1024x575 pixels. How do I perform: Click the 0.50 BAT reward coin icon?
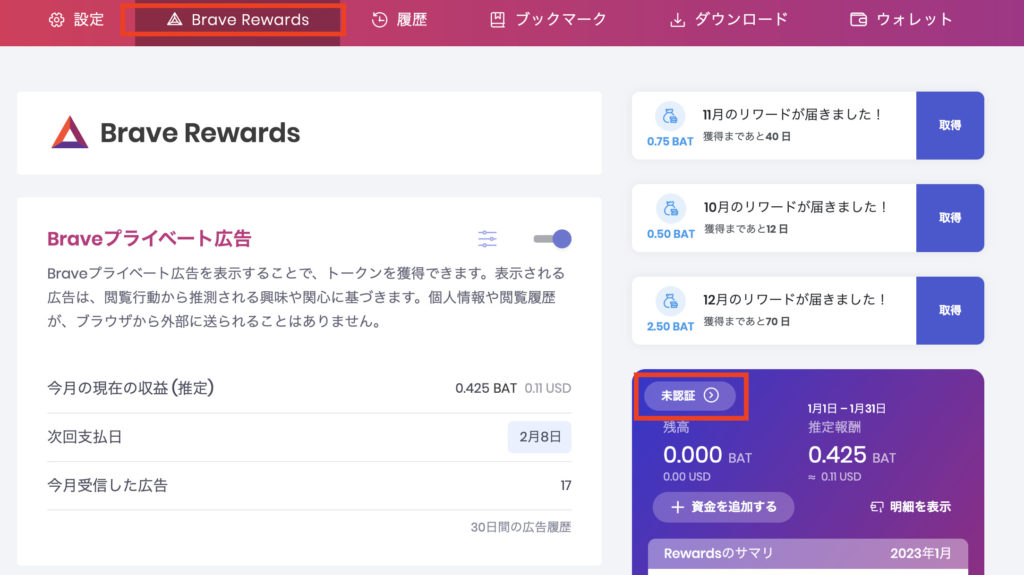click(x=670, y=209)
